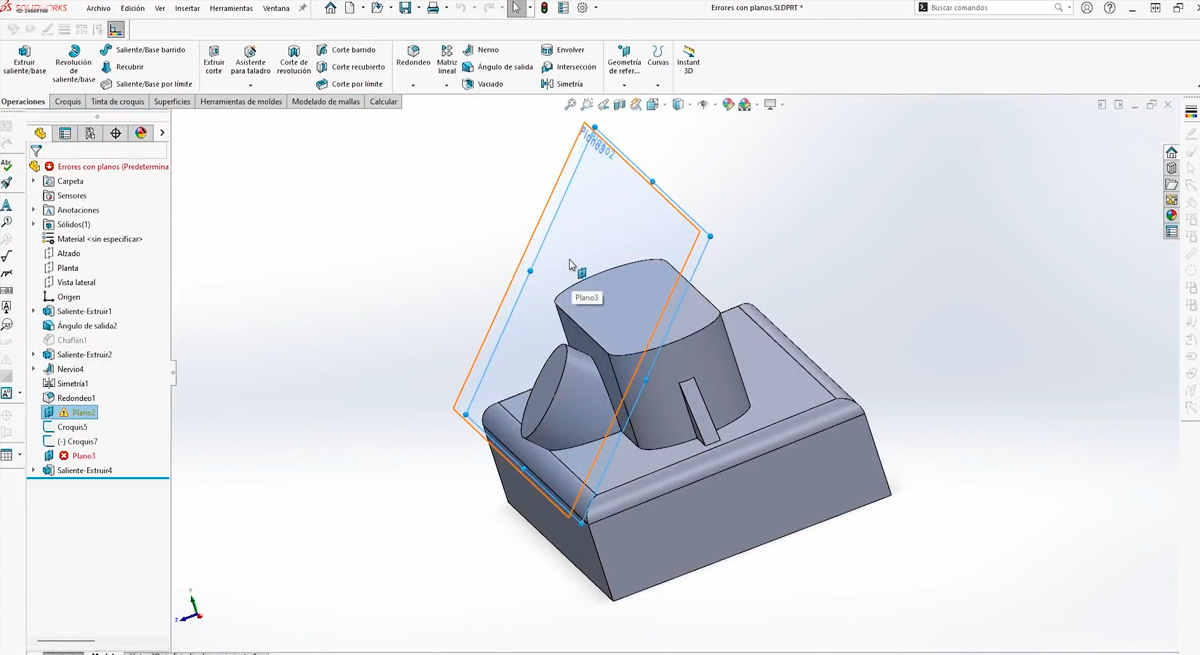1200x655 pixels.
Task: Toggle hide/show items eye icon
Action: 702,104
